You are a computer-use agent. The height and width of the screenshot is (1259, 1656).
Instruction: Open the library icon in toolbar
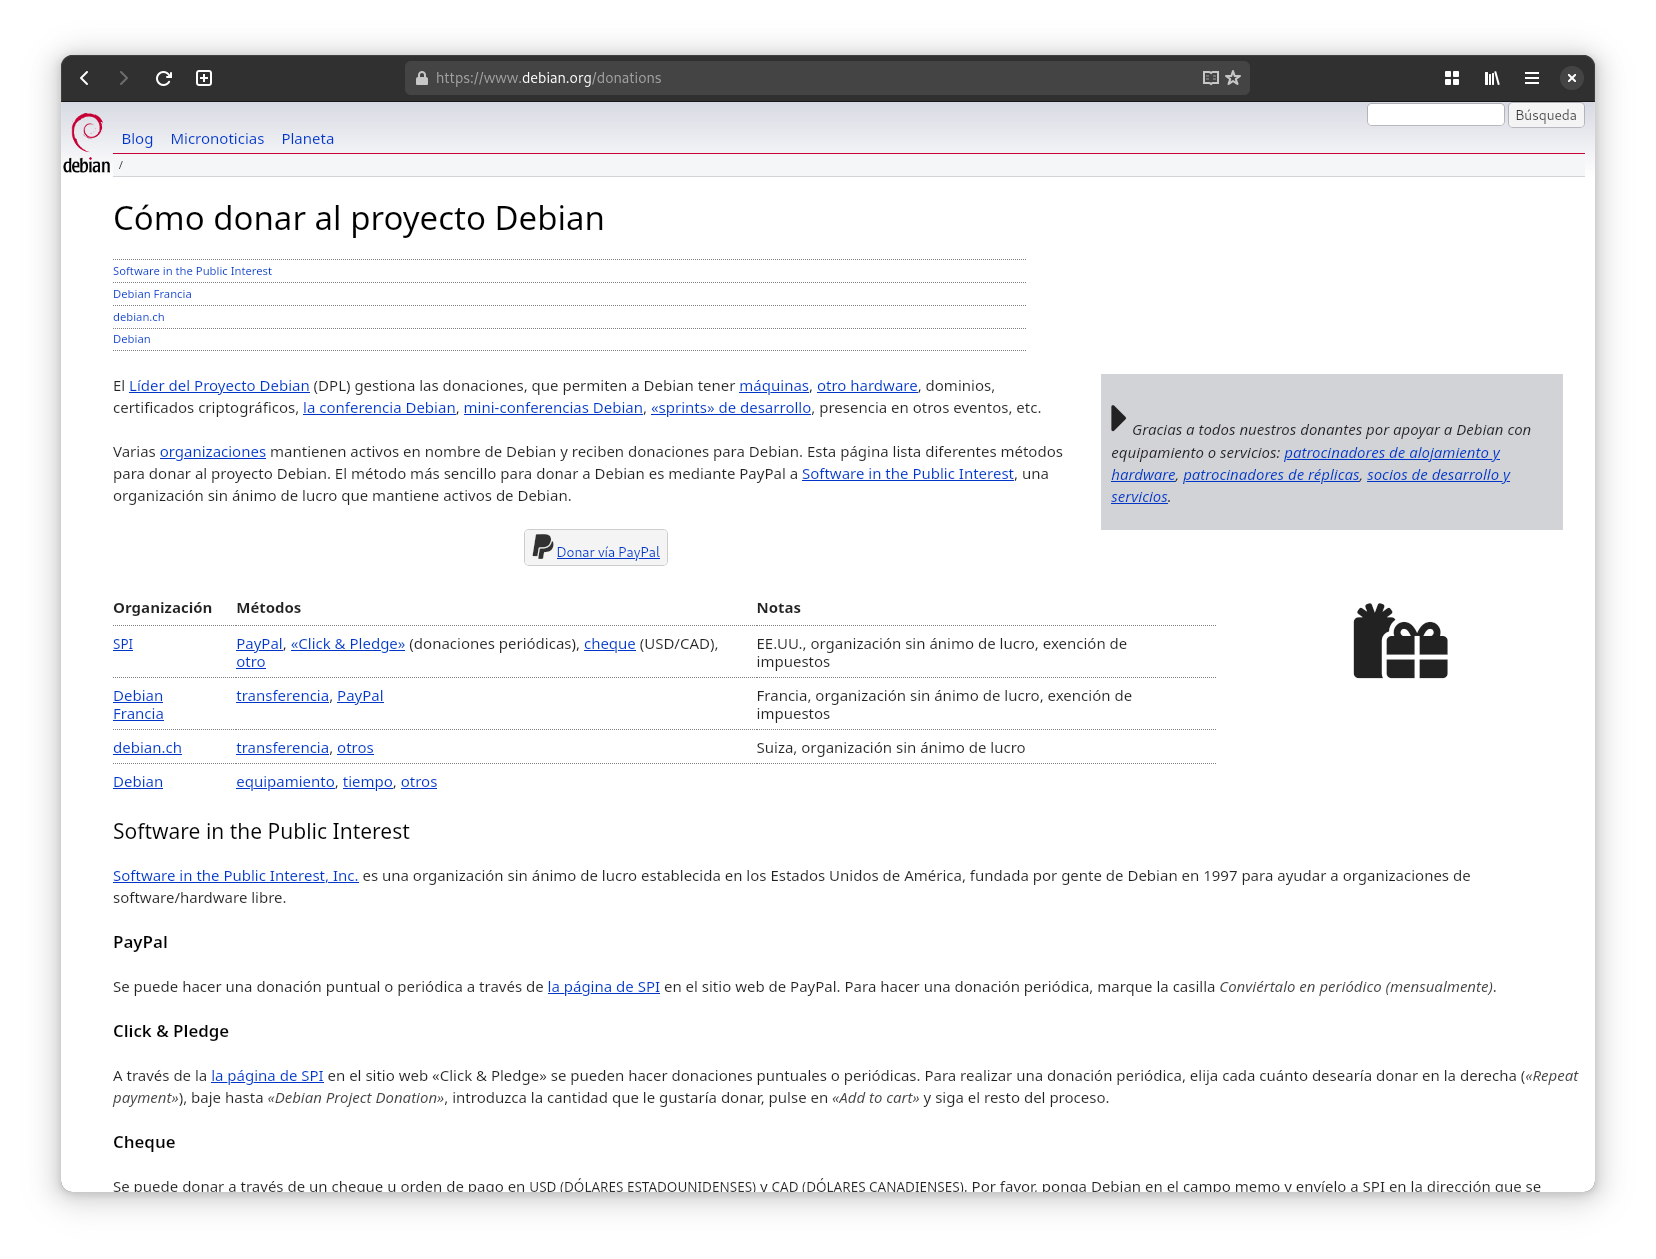(1492, 78)
